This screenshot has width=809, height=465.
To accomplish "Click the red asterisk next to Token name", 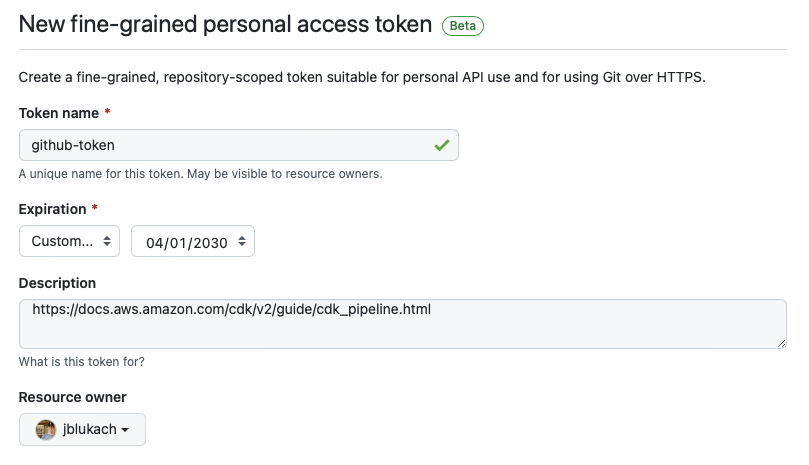I will click(x=107, y=113).
